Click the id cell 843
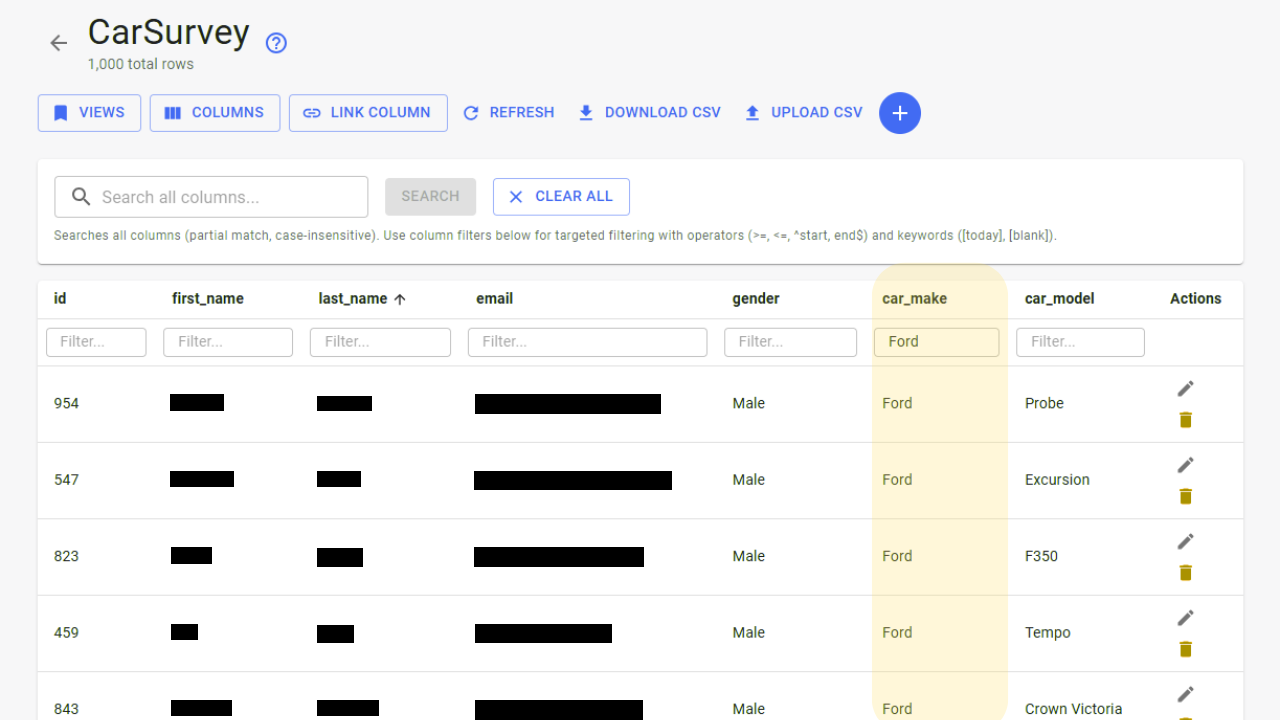 66,709
